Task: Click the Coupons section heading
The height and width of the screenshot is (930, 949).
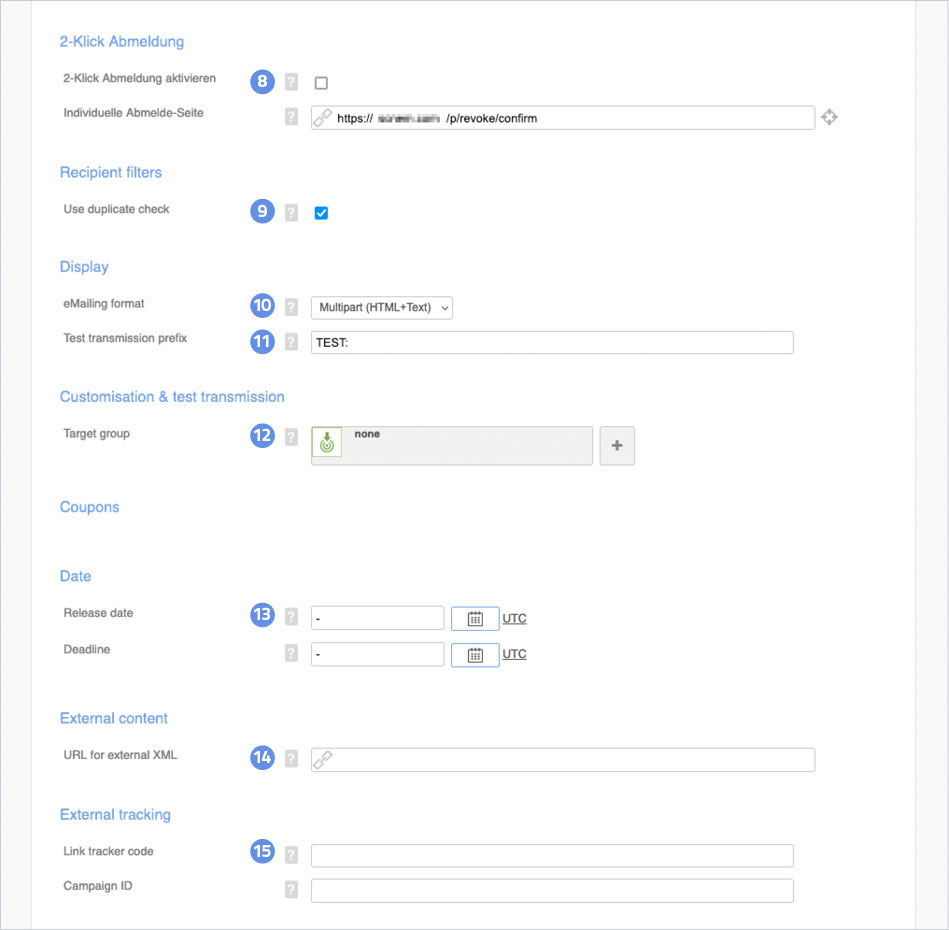Action: [x=90, y=507]
